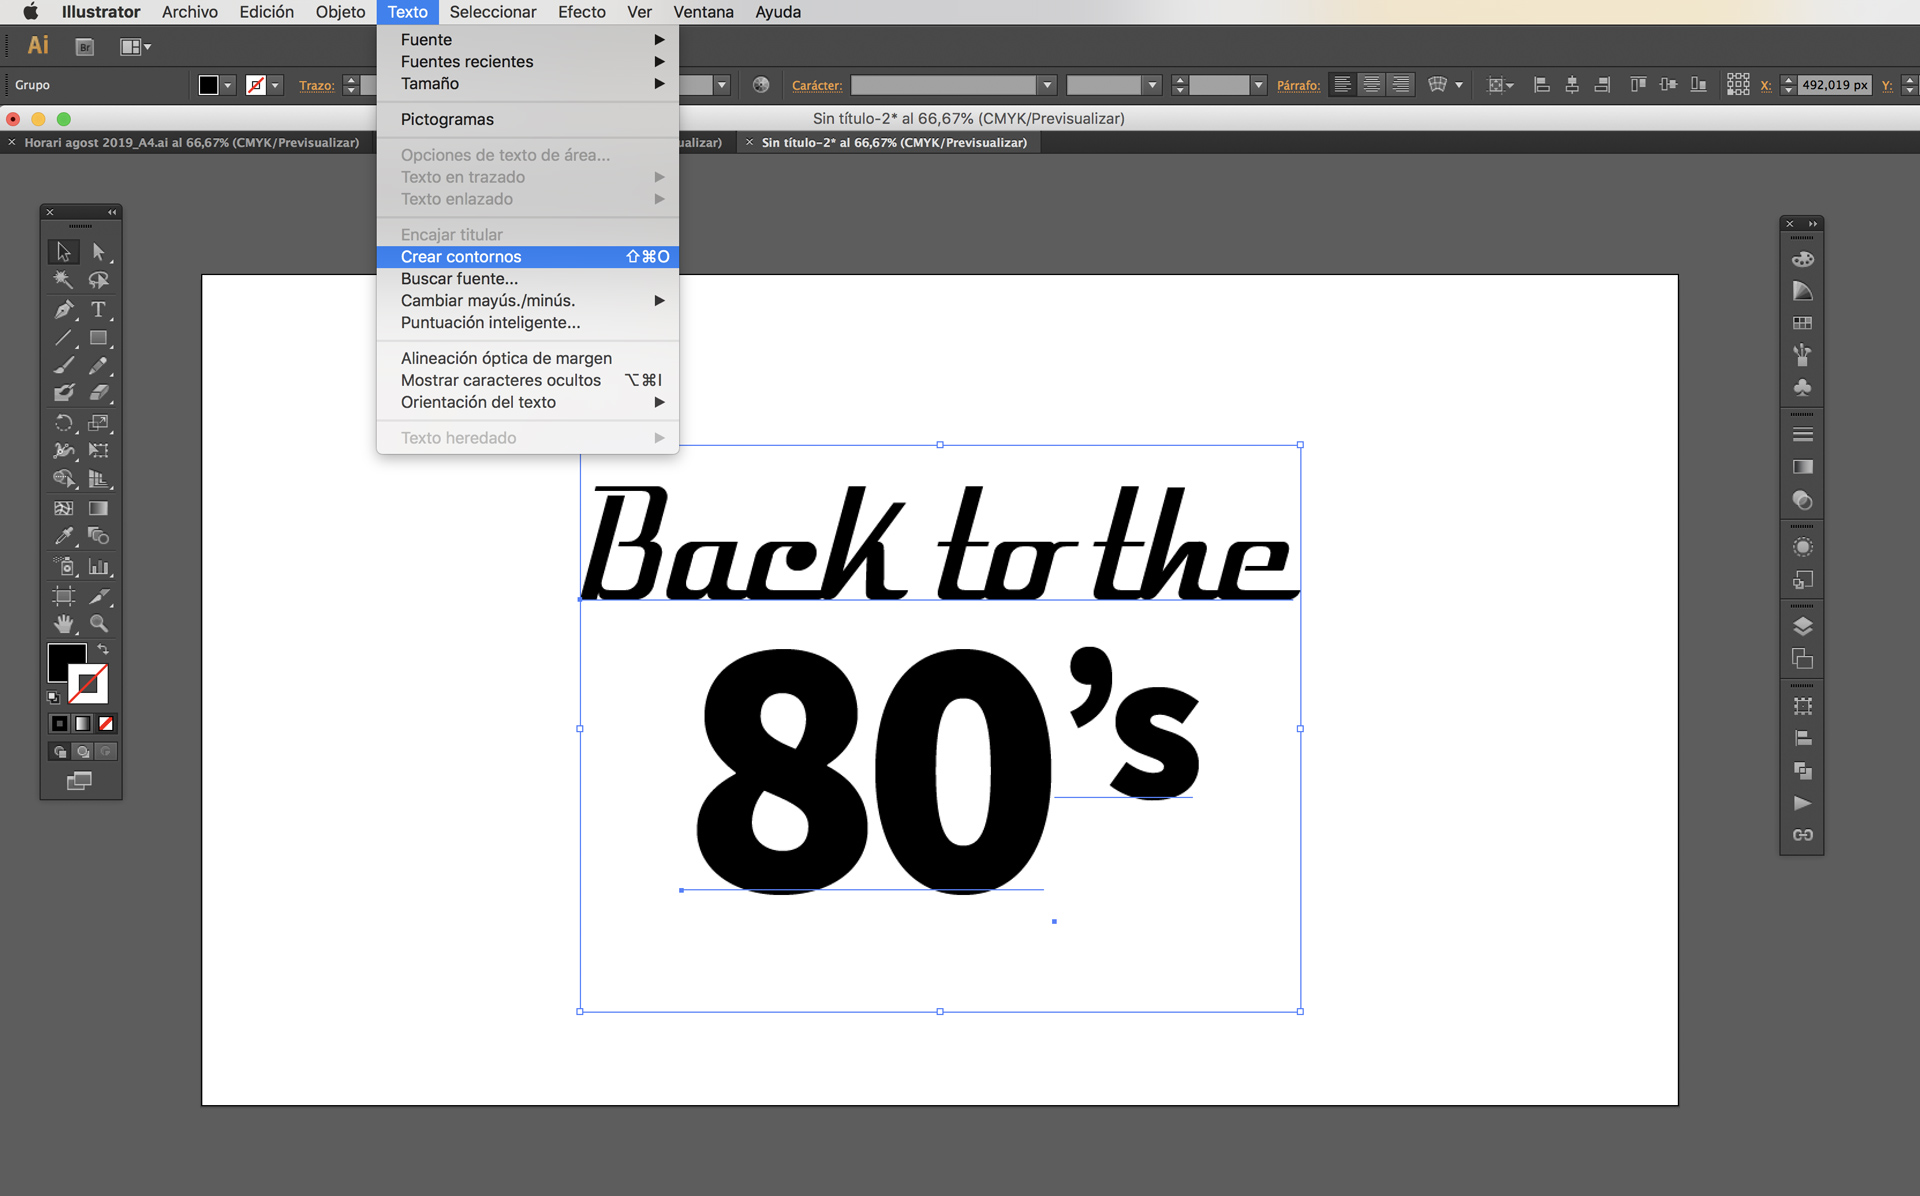This screenshot has width=1920, height=1196.
Task: Open stroke color dropdown arrow
Action: 276,85
